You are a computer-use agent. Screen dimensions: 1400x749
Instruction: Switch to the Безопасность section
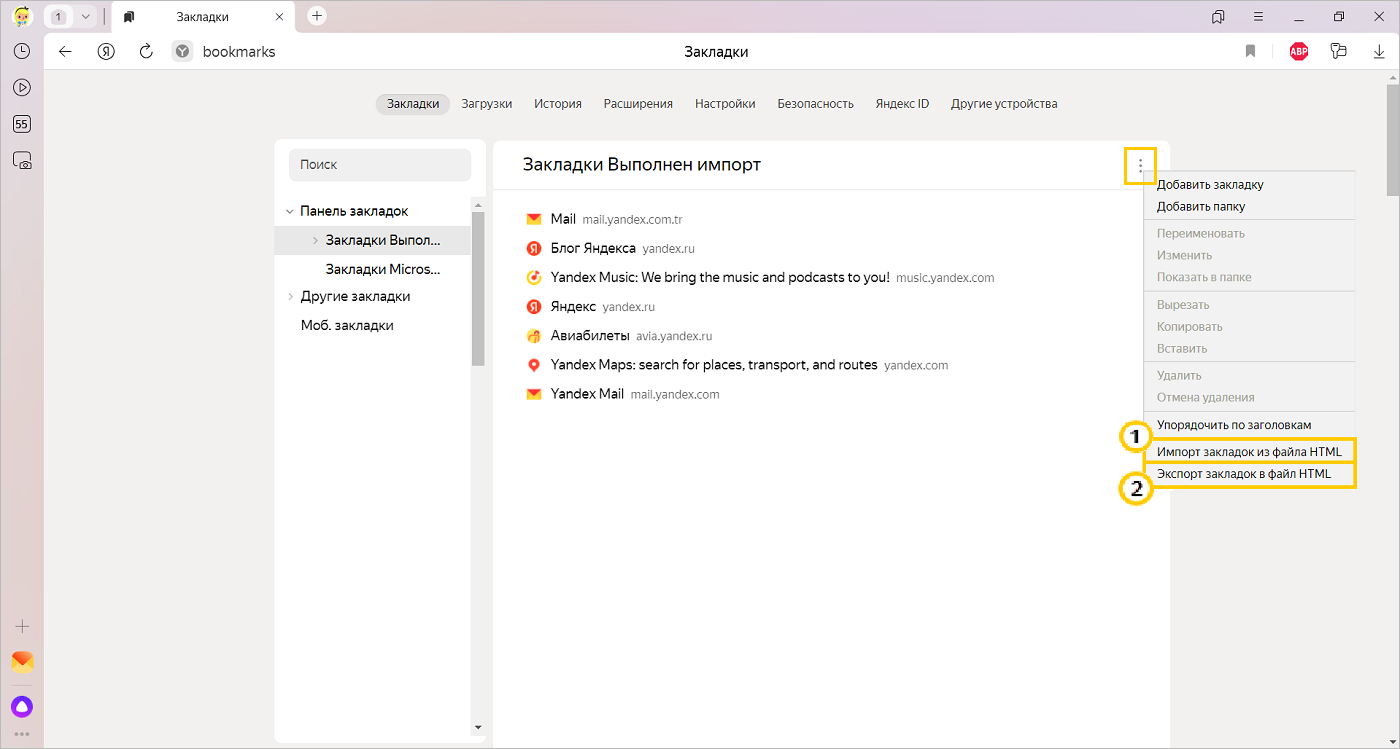[x=816, y=104]
